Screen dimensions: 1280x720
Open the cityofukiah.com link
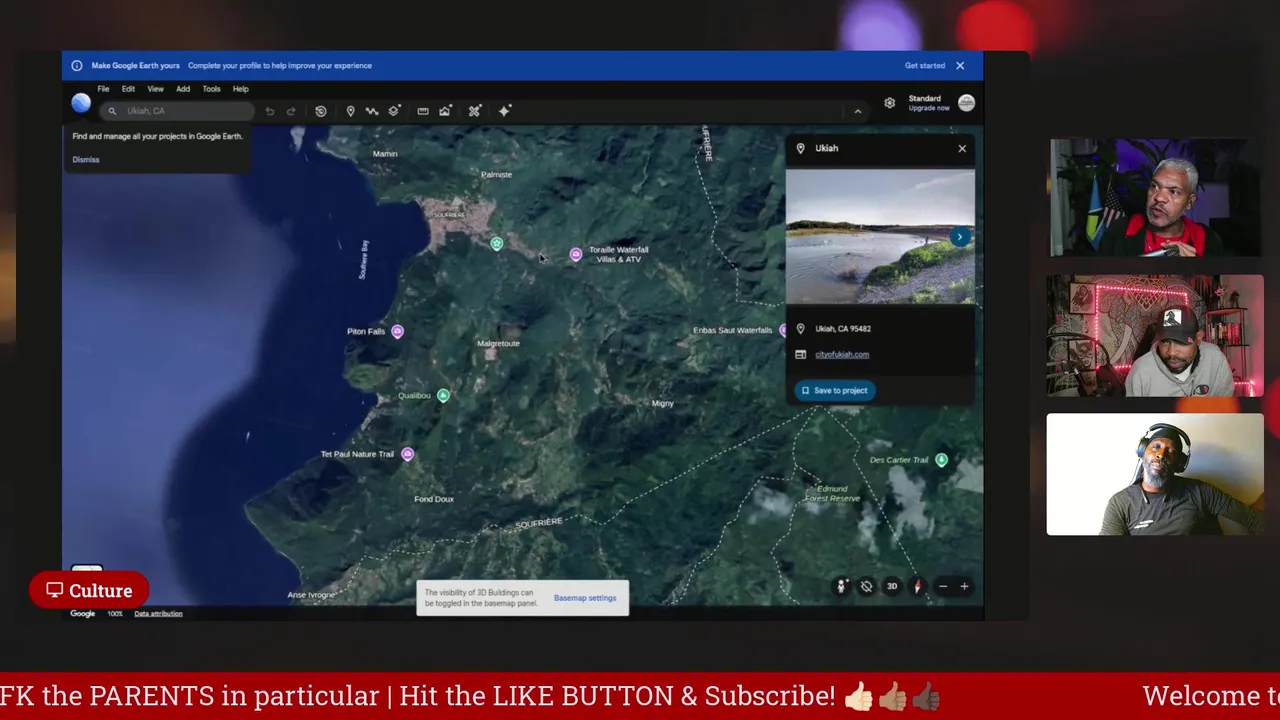pyautogui.click(x=842, y=355)
